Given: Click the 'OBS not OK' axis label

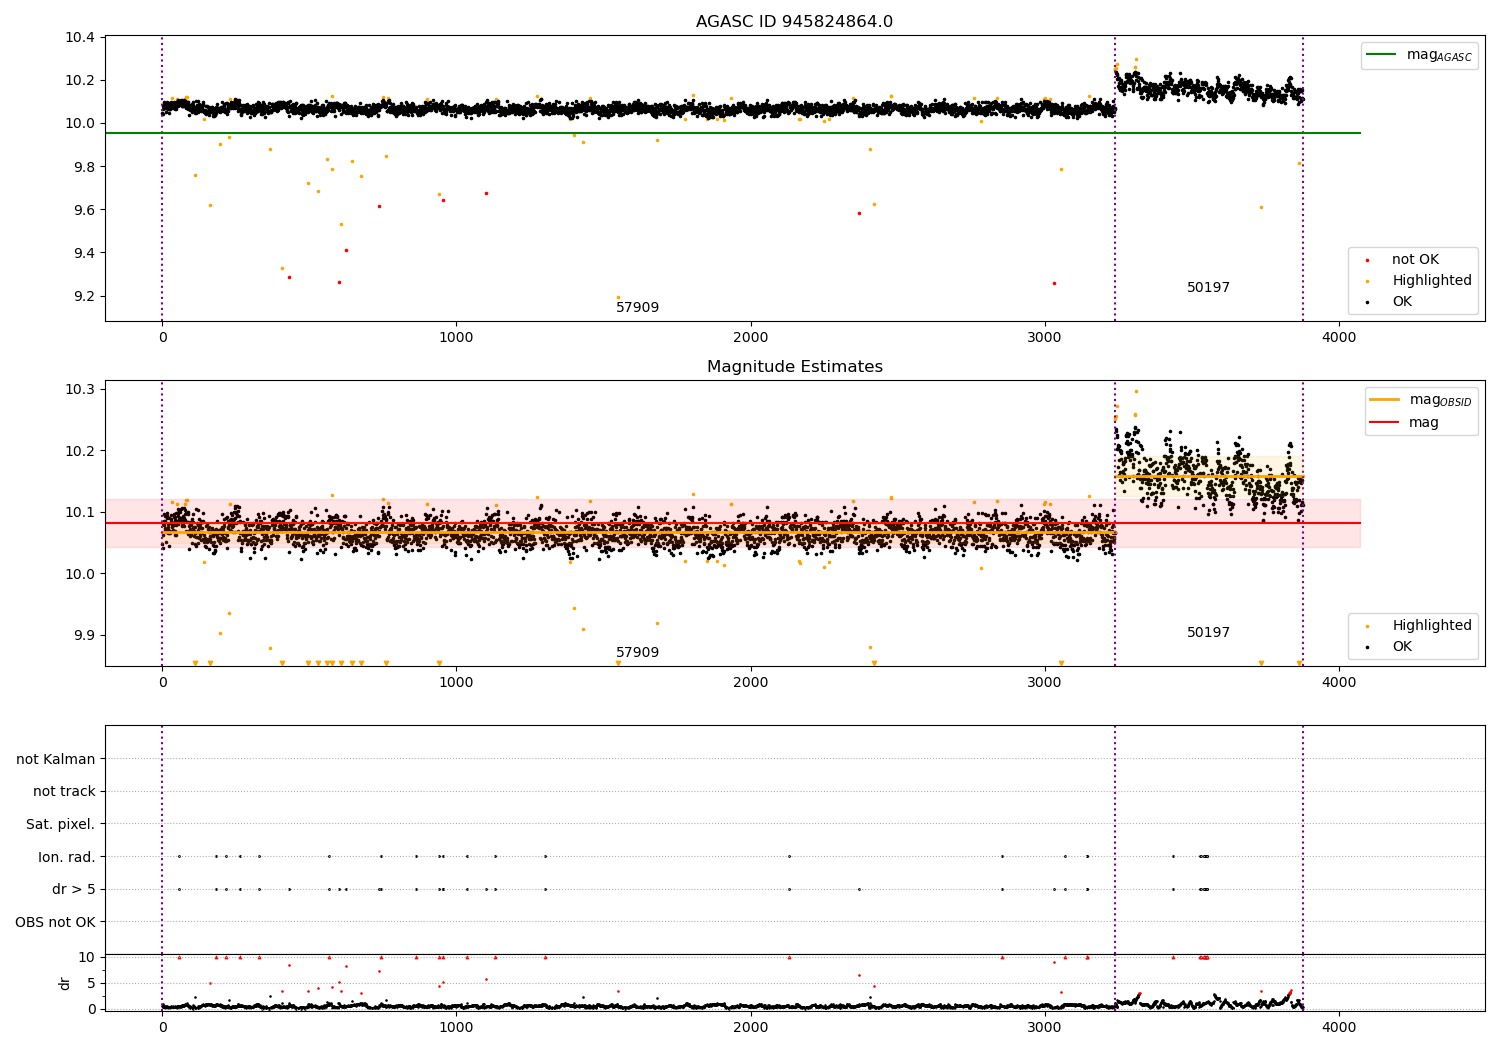Looking at the screenshot, I should pyautogui.click(x=56, y=922).
